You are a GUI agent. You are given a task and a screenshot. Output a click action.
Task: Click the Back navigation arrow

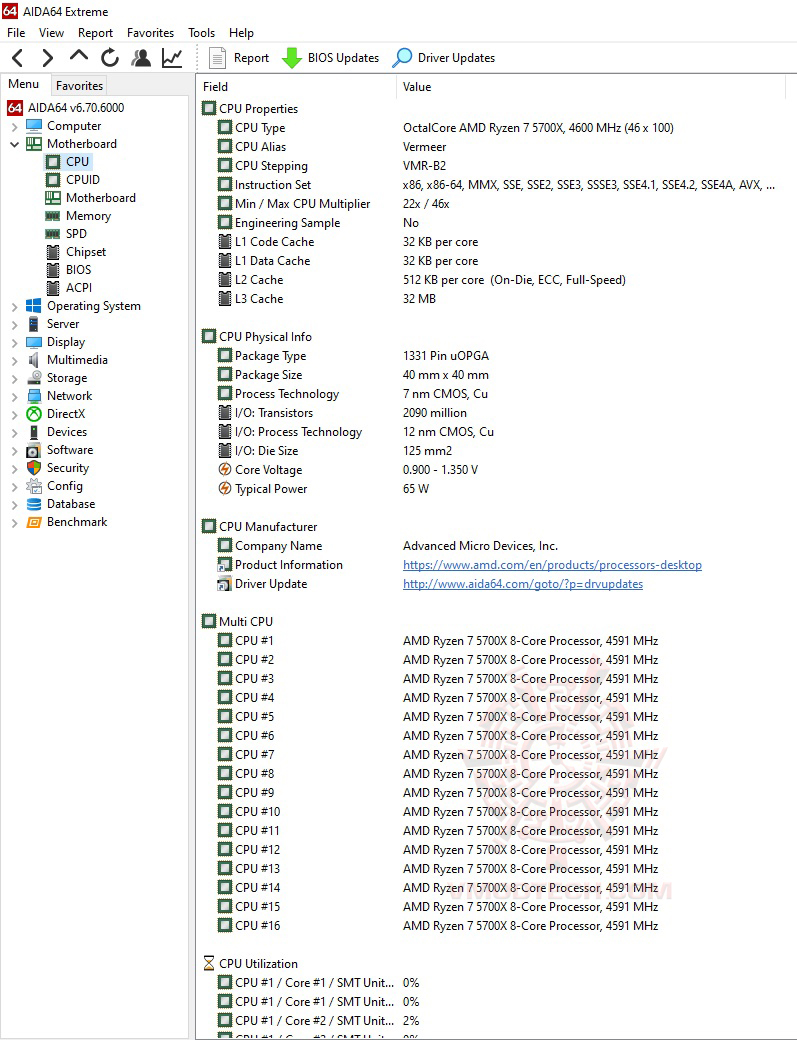[18, 58]
